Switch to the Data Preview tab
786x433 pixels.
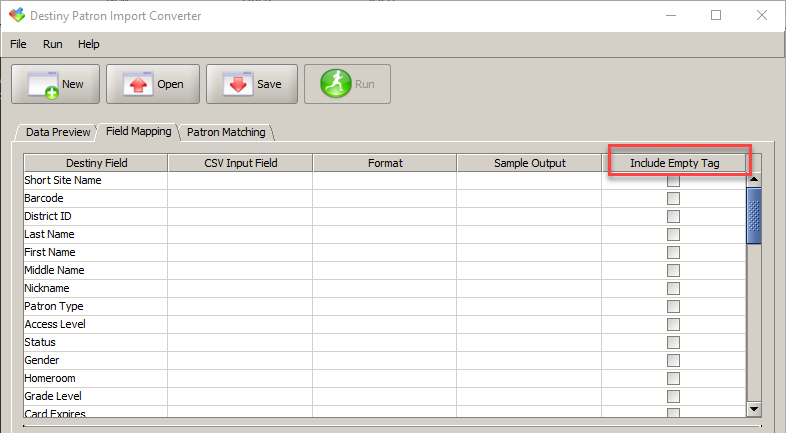pyautogui.click(x=58, y=132)
